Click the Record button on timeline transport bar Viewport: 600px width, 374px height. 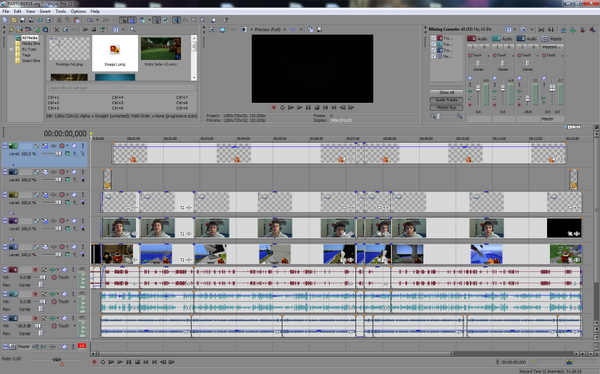point(94,362)
